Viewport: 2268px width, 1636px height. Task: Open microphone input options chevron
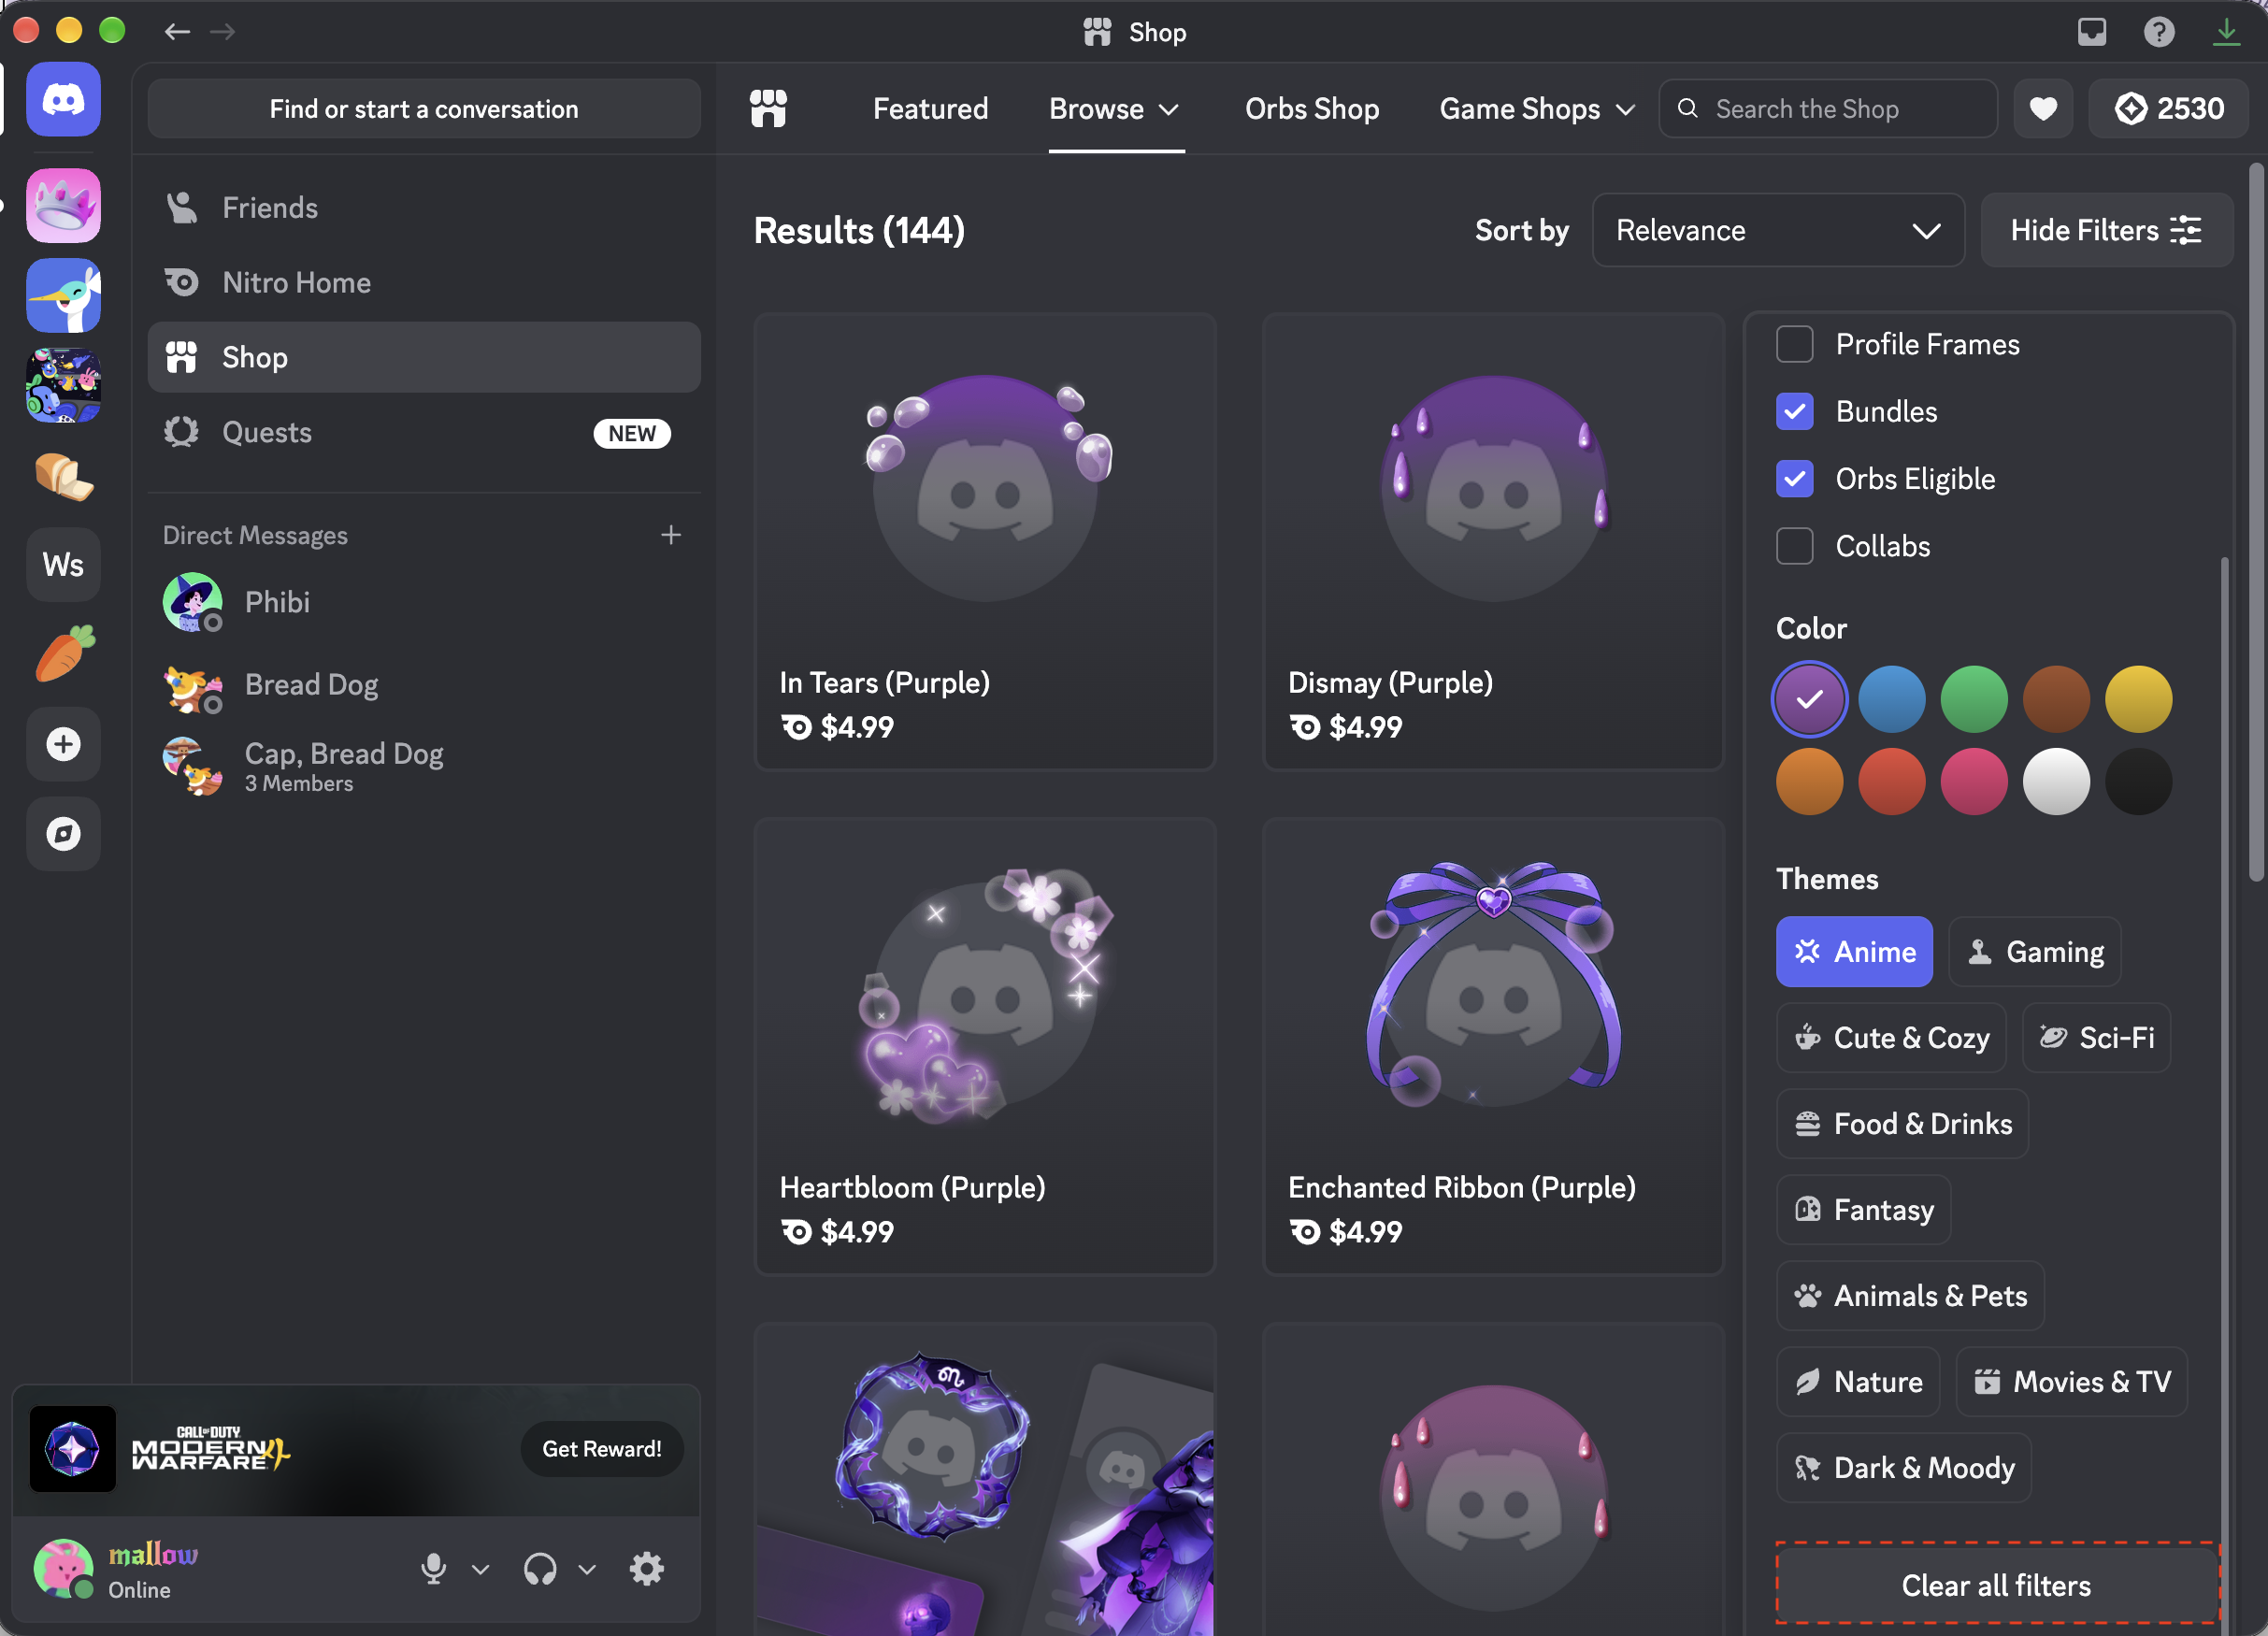point(480,1569)
